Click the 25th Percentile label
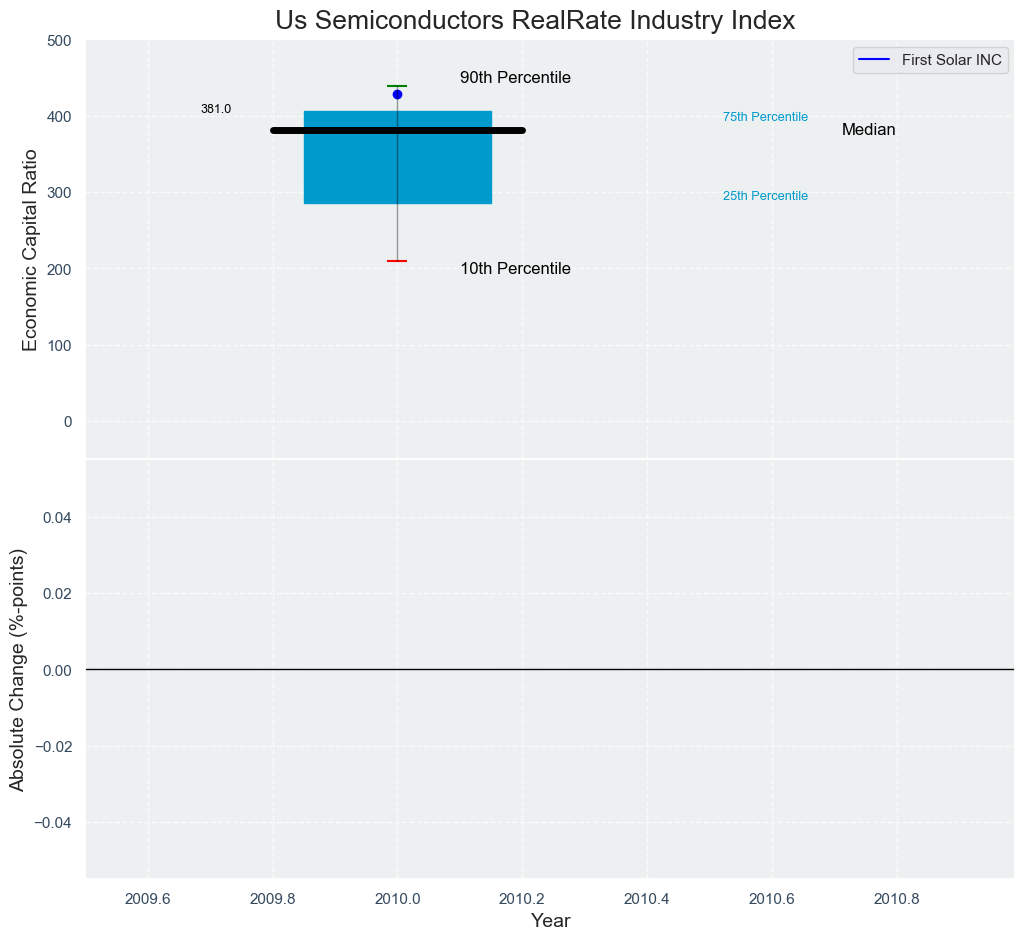 765,196
